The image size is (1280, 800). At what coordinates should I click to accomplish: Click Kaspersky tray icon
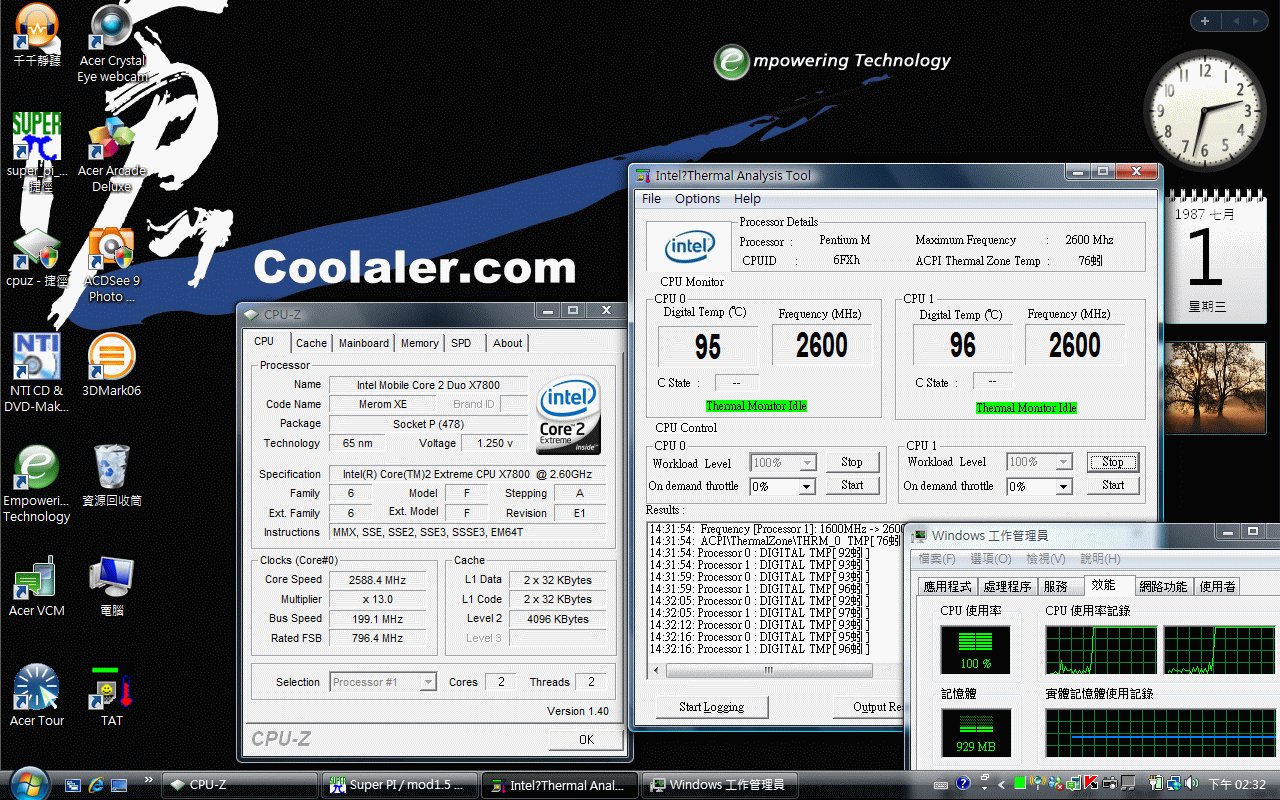coord(1091,784)
